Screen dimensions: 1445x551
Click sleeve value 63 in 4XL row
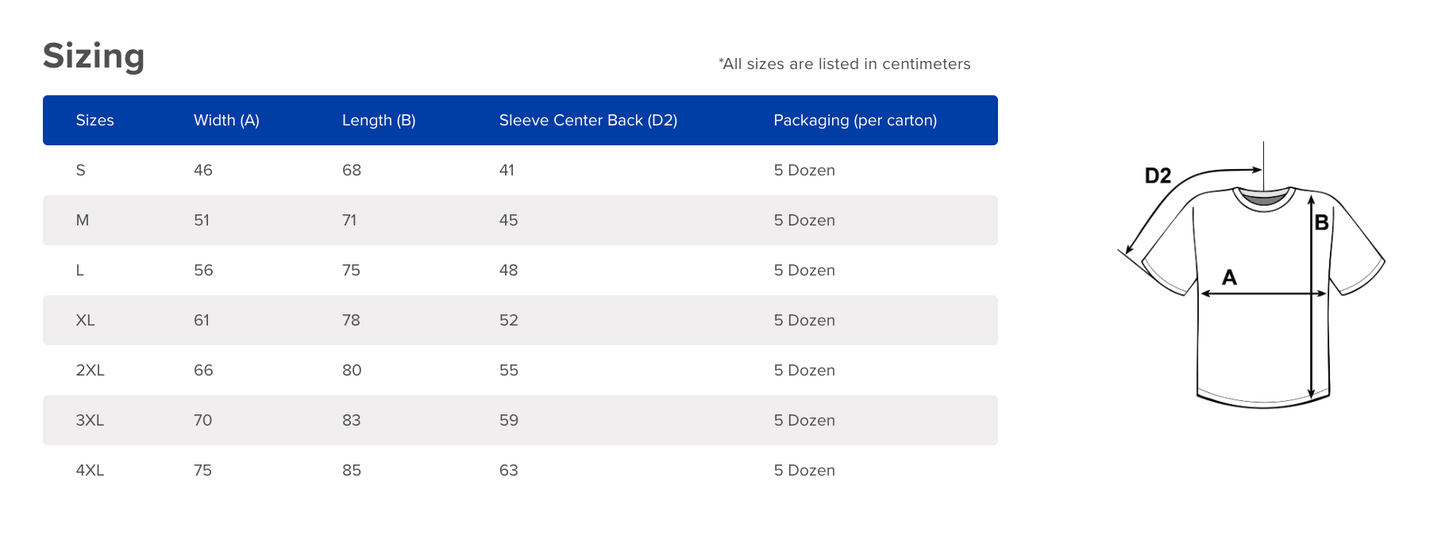tap(509, 470)
